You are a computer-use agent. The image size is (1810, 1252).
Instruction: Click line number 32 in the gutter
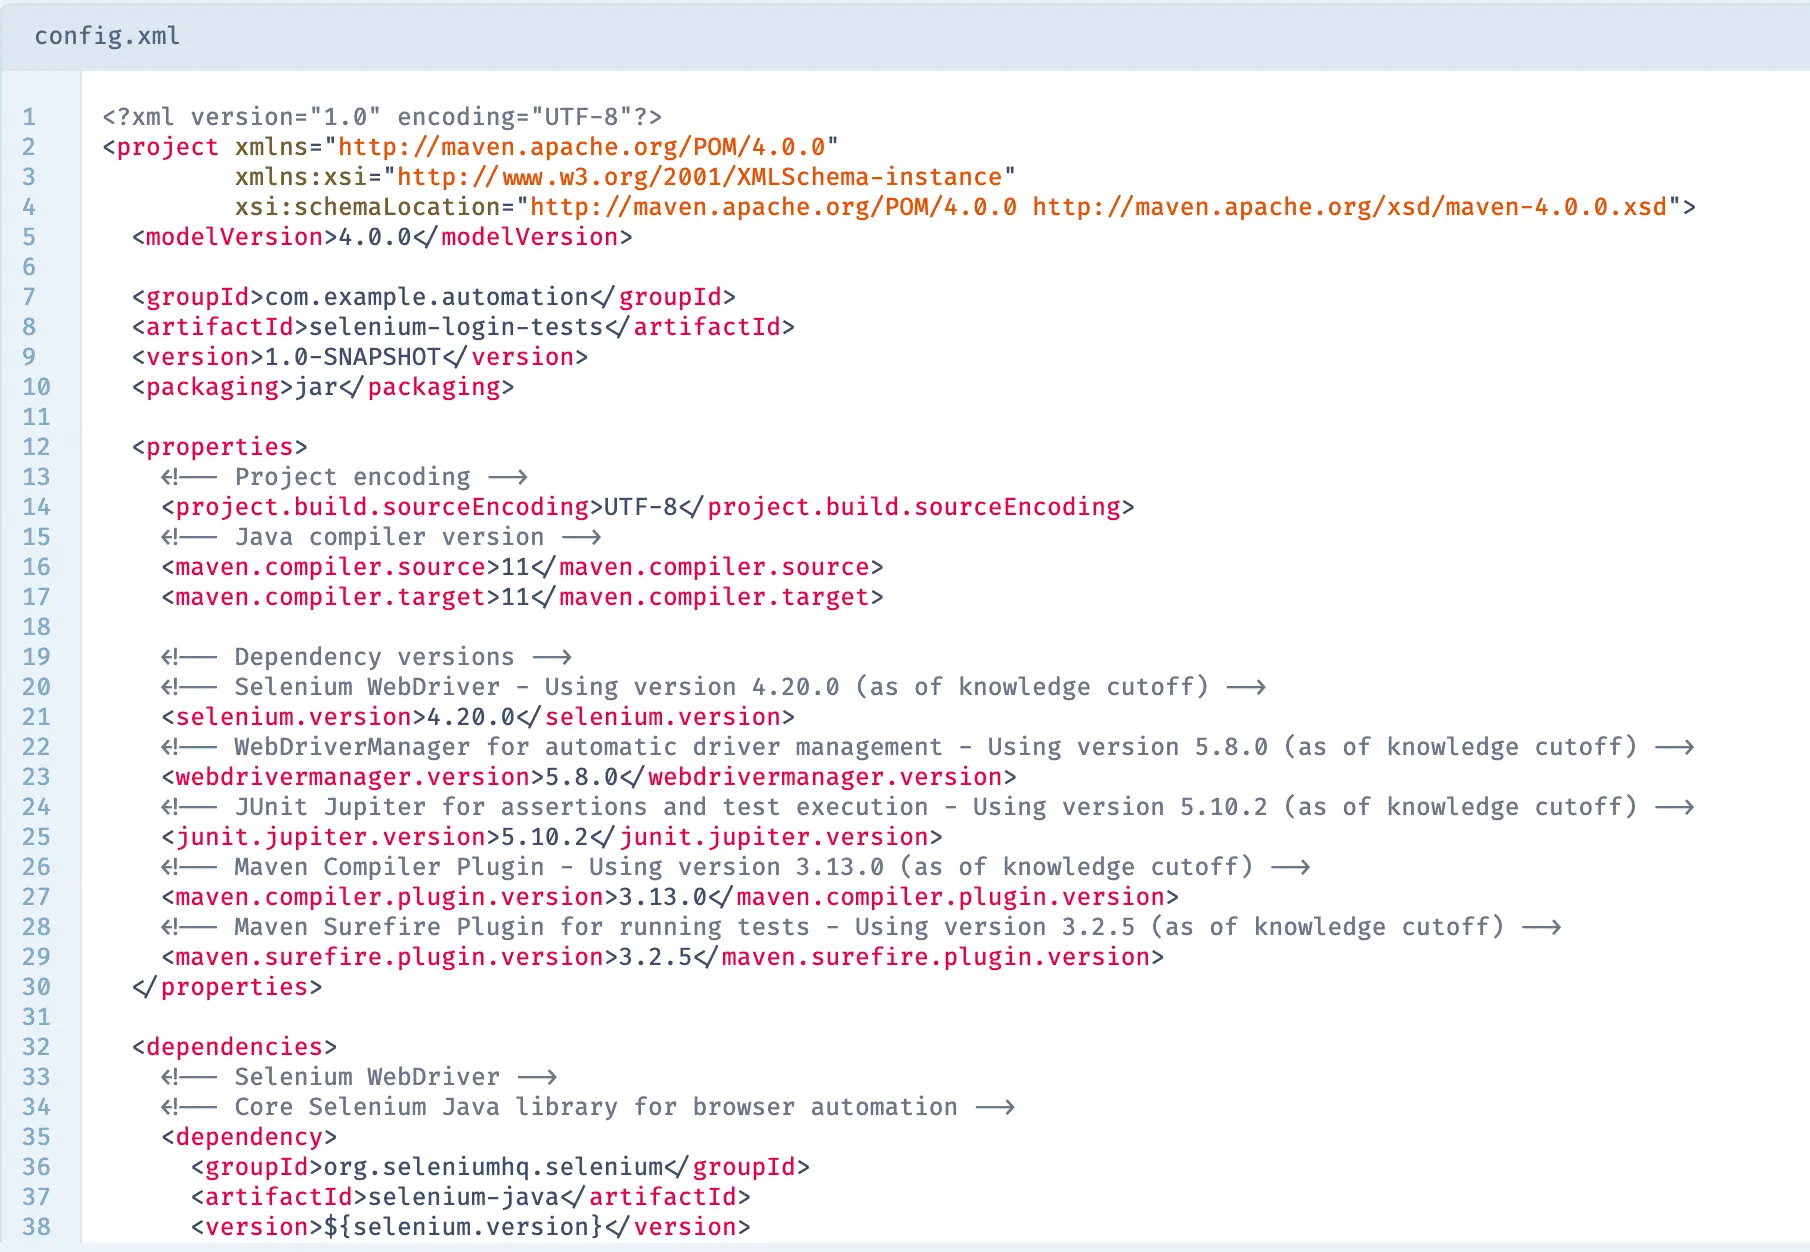[36, 1047]
